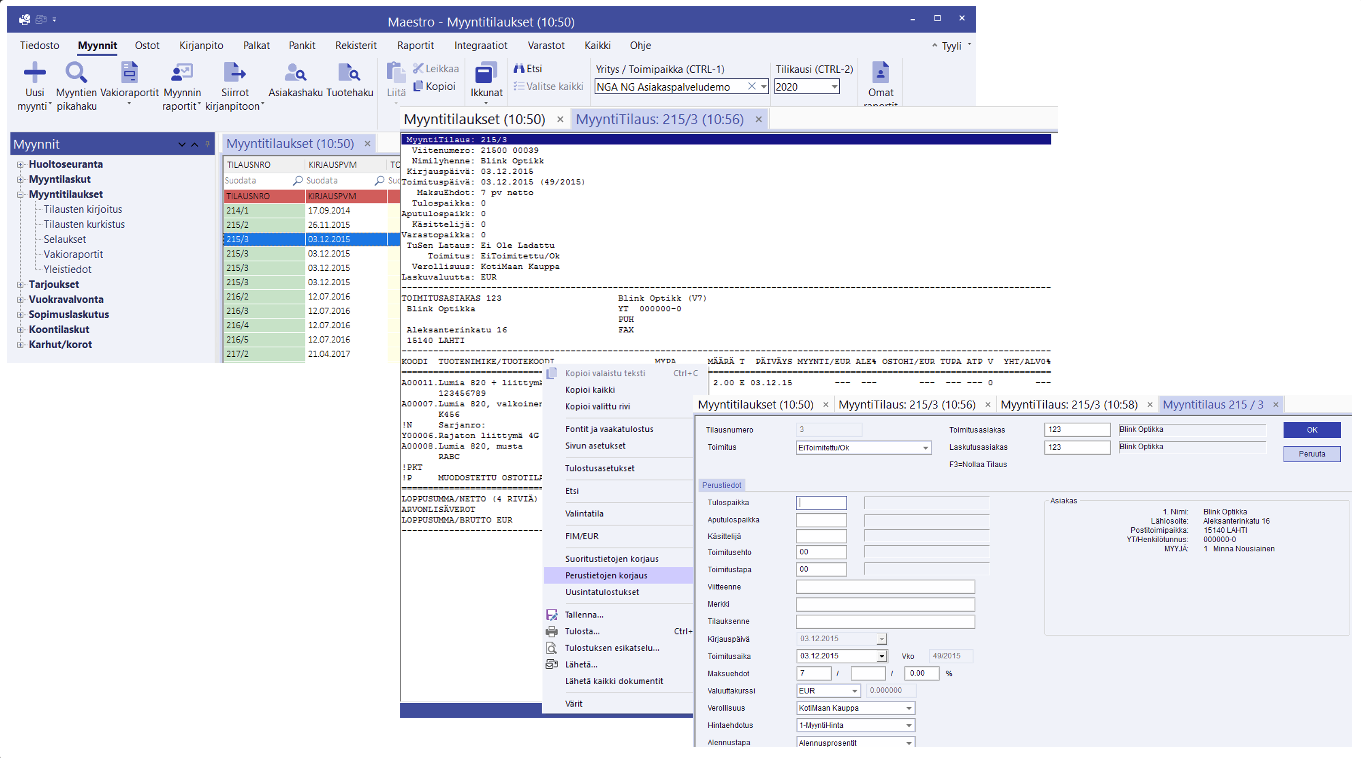Open the Ikkunat windows icon
The height and width of the screenshot is (758, 1361).
[x=486, y=72]
